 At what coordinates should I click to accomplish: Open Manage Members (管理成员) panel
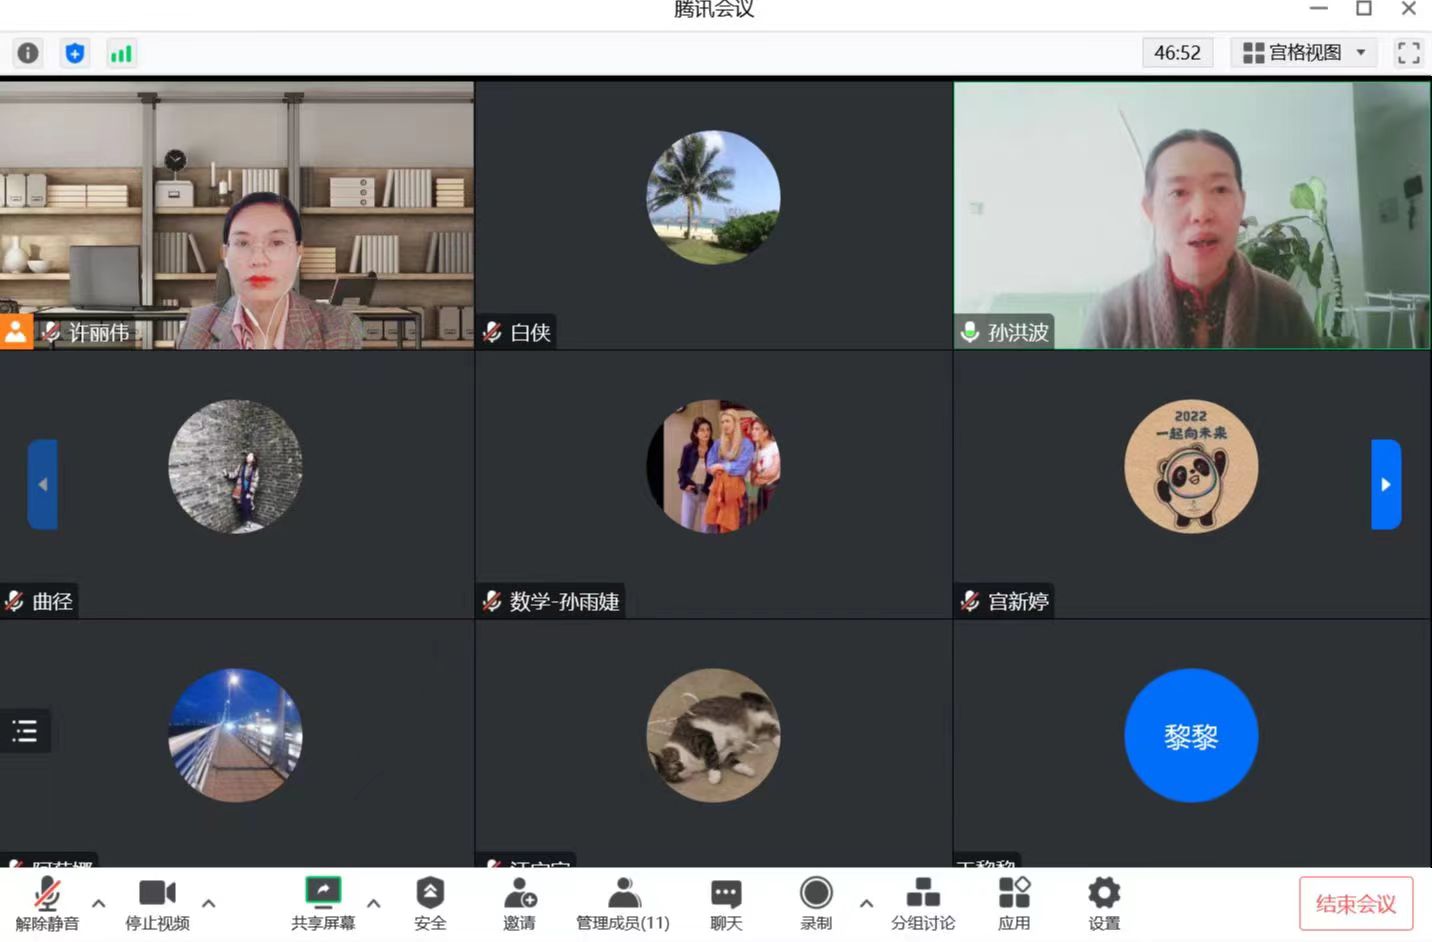pyautogui.click(x=622, y=903)
